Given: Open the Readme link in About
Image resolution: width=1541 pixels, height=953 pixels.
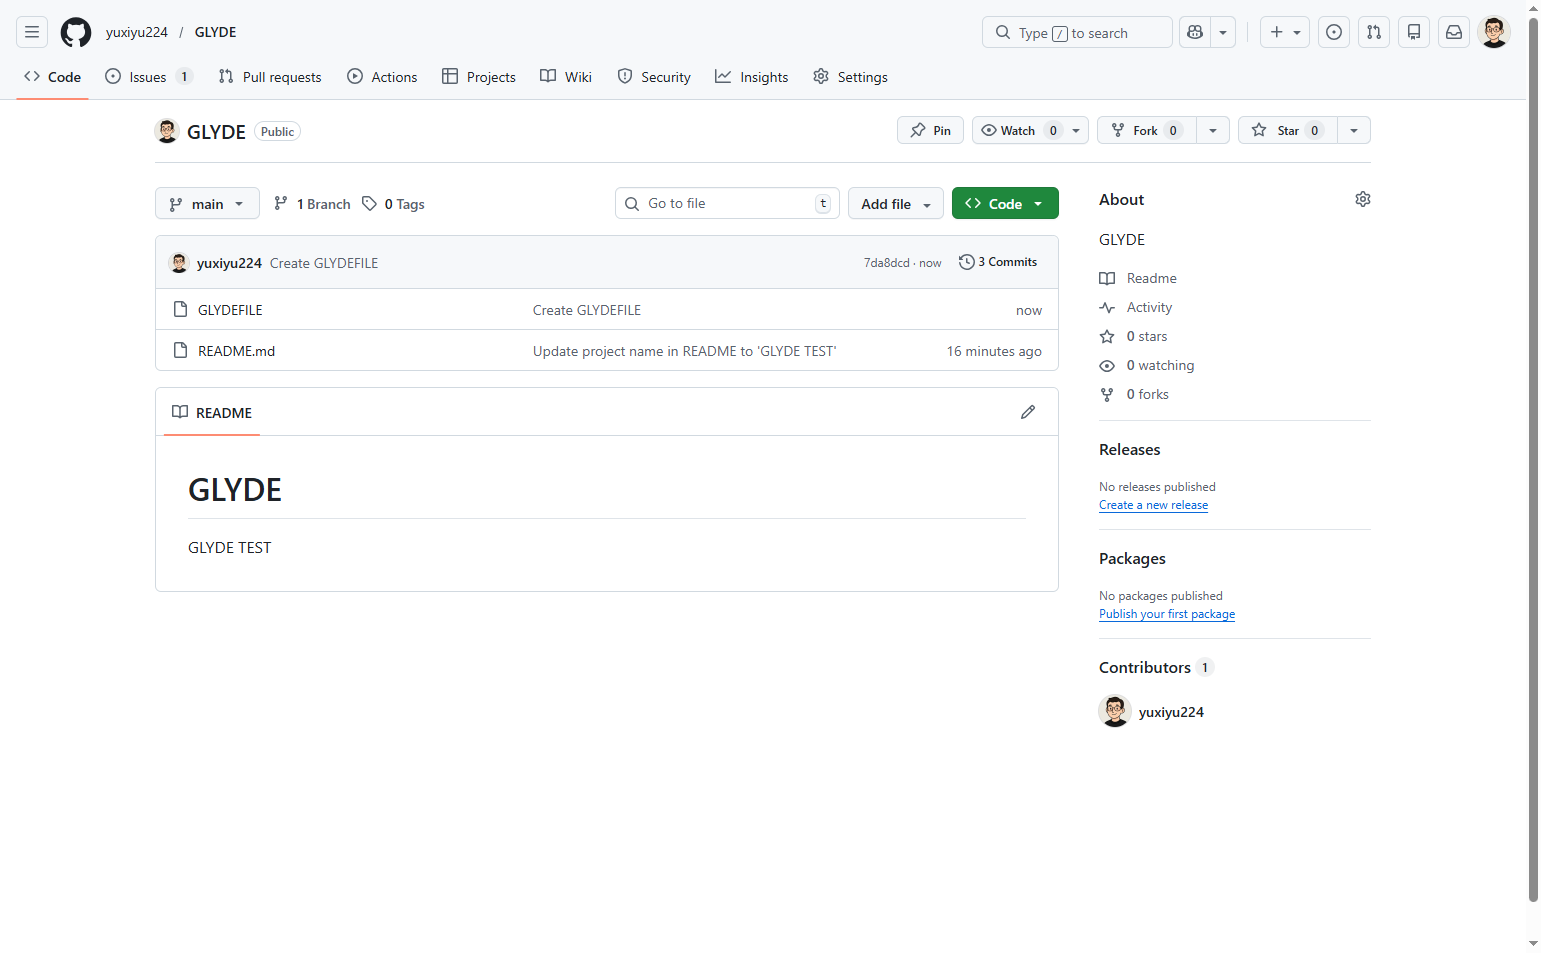Looking at the screenshot, I should point(1138,278).
